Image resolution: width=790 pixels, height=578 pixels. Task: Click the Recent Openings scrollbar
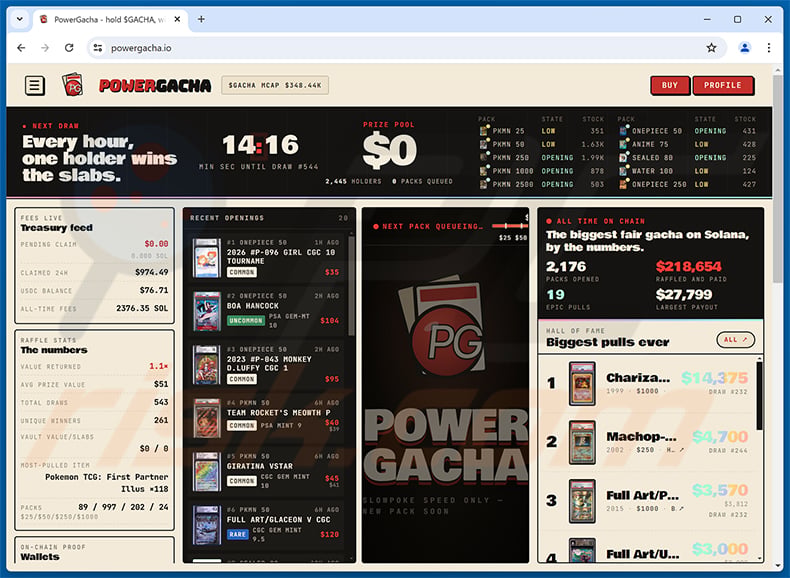351,285
